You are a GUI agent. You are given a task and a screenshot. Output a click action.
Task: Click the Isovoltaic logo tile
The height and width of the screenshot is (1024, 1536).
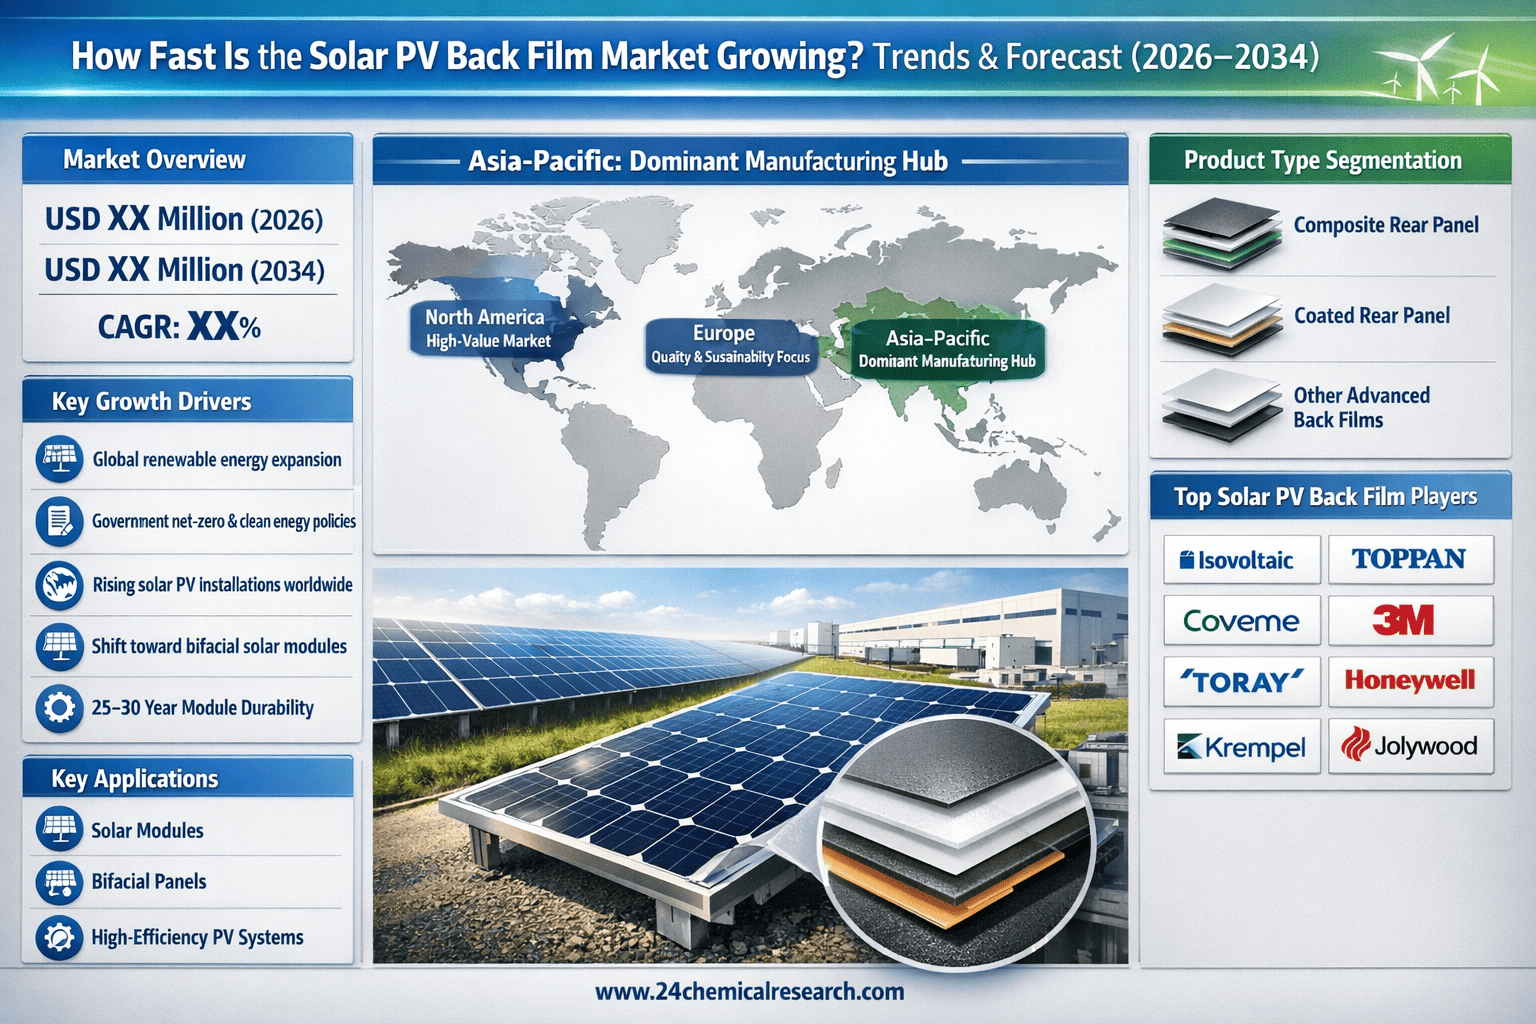tap(1241, 560)
